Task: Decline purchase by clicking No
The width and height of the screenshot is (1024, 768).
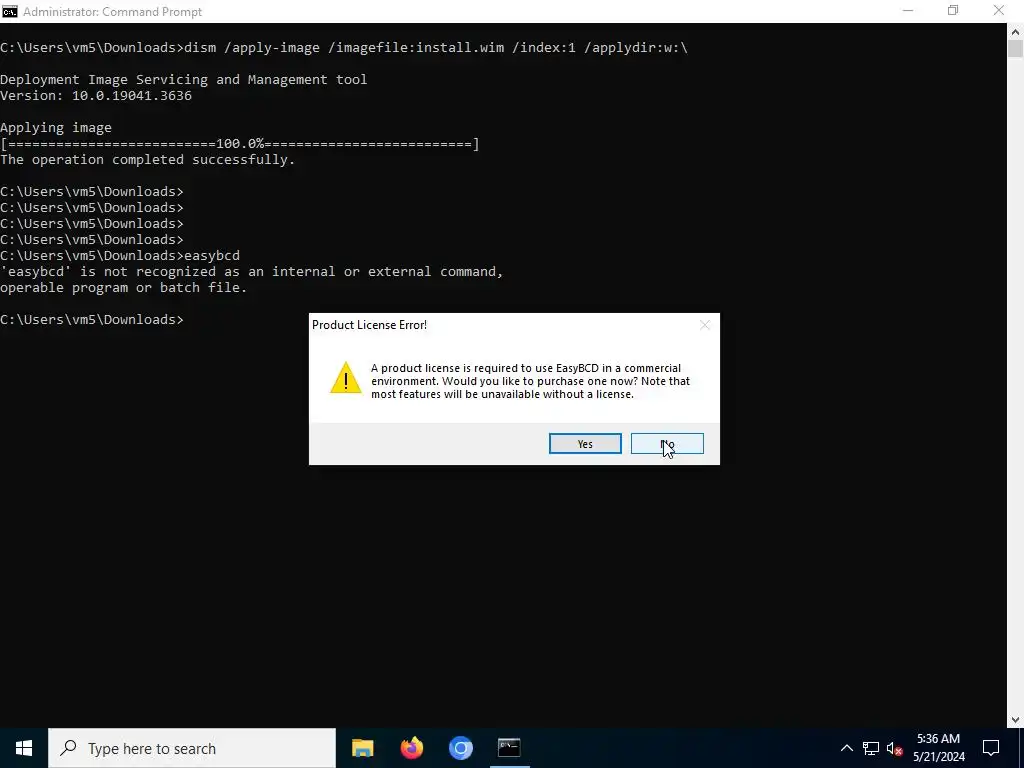Action: pos(667,443)
